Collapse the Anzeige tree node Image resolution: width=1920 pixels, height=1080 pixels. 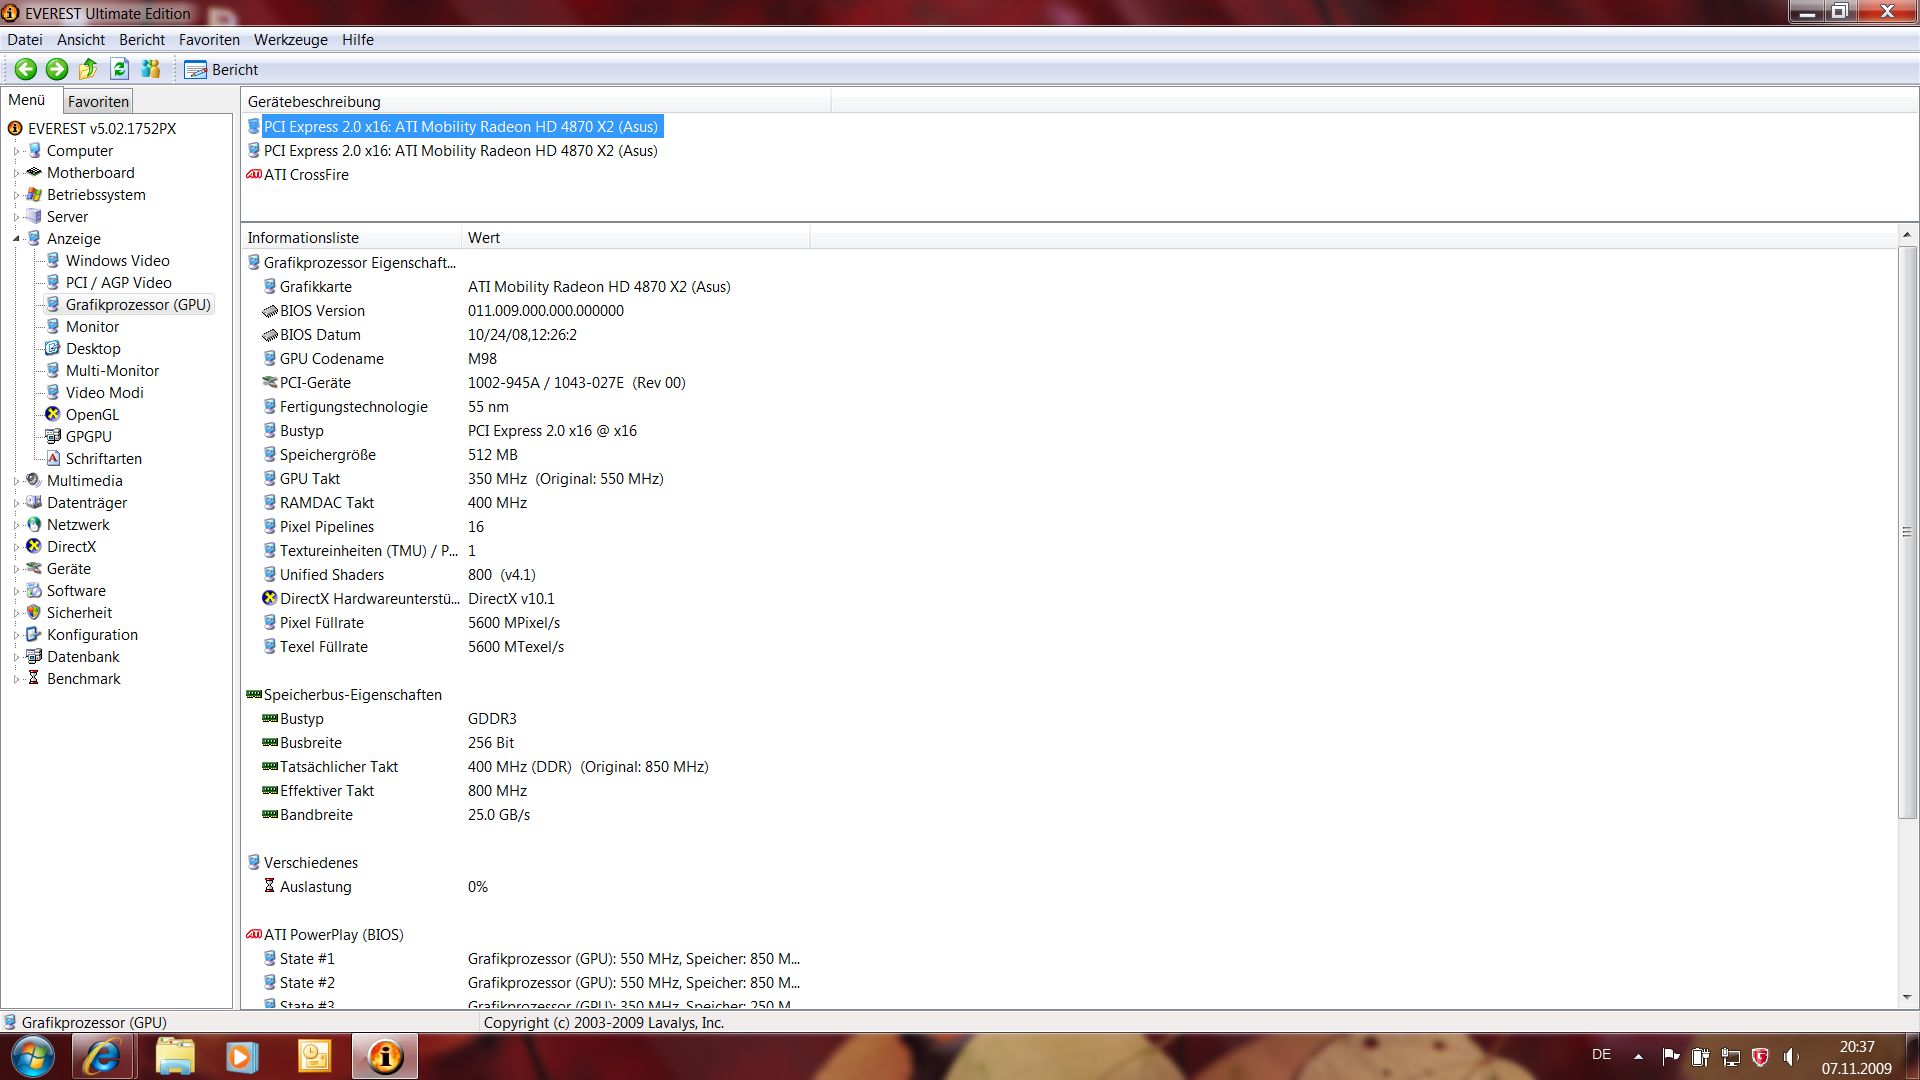pos(16,239)
